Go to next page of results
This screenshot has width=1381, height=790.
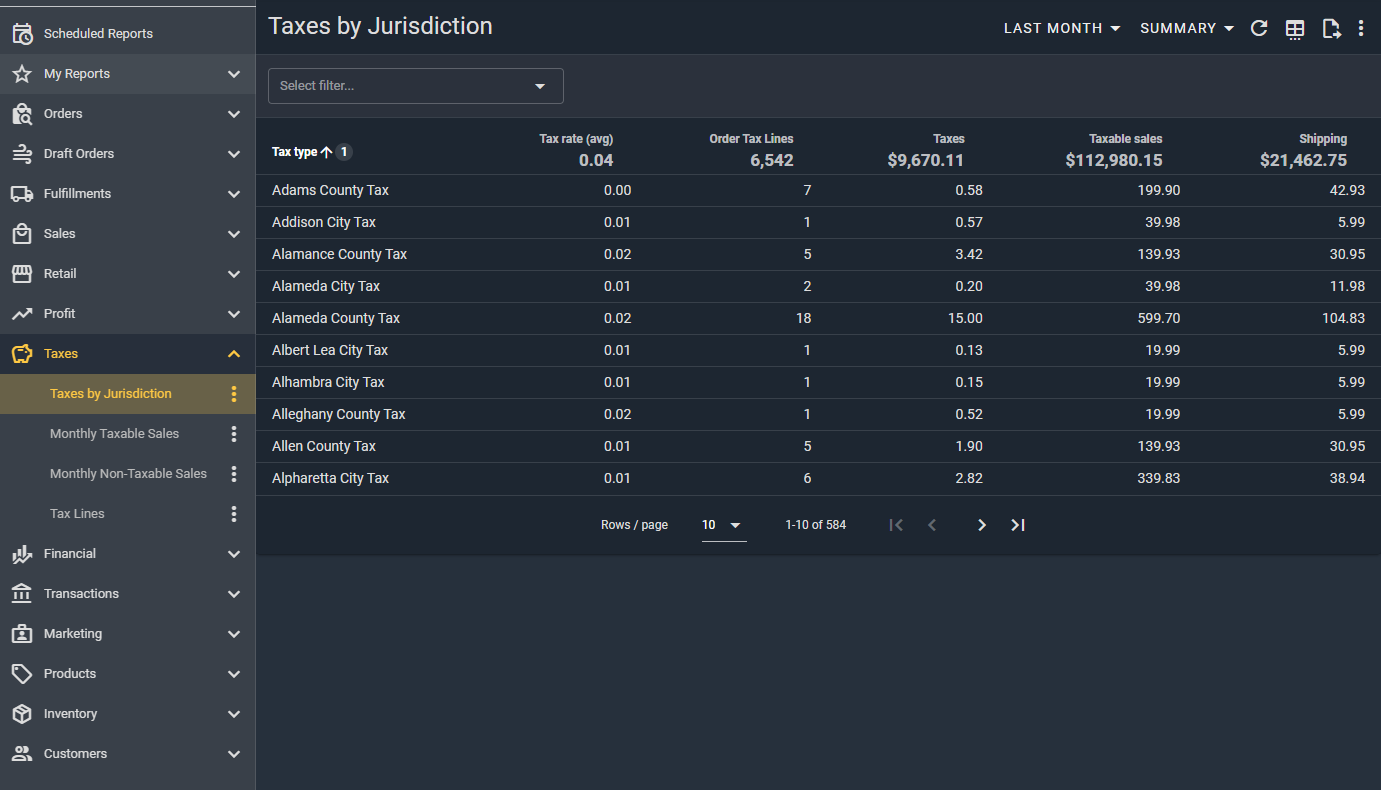click(981, 525)
